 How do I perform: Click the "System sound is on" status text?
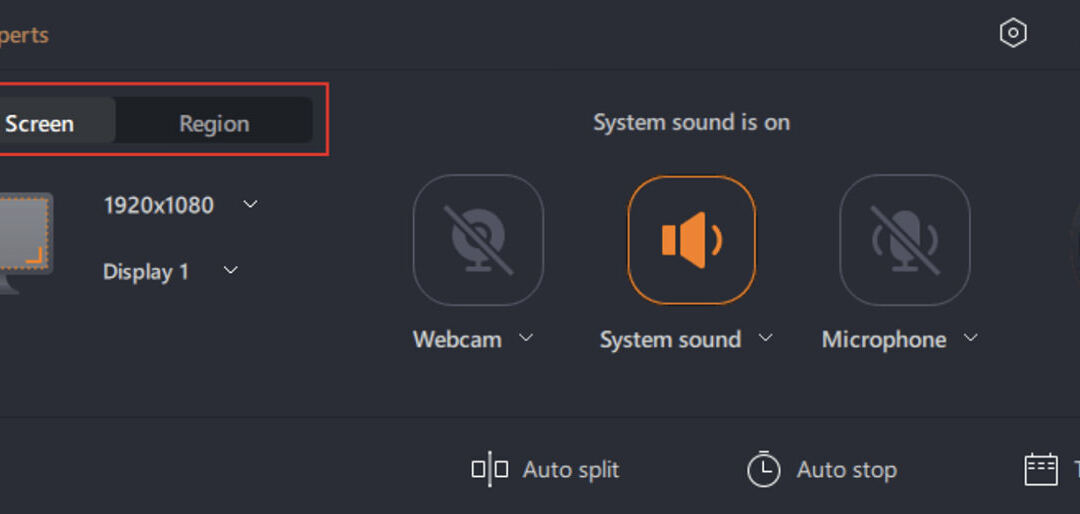tap(691, 122)
